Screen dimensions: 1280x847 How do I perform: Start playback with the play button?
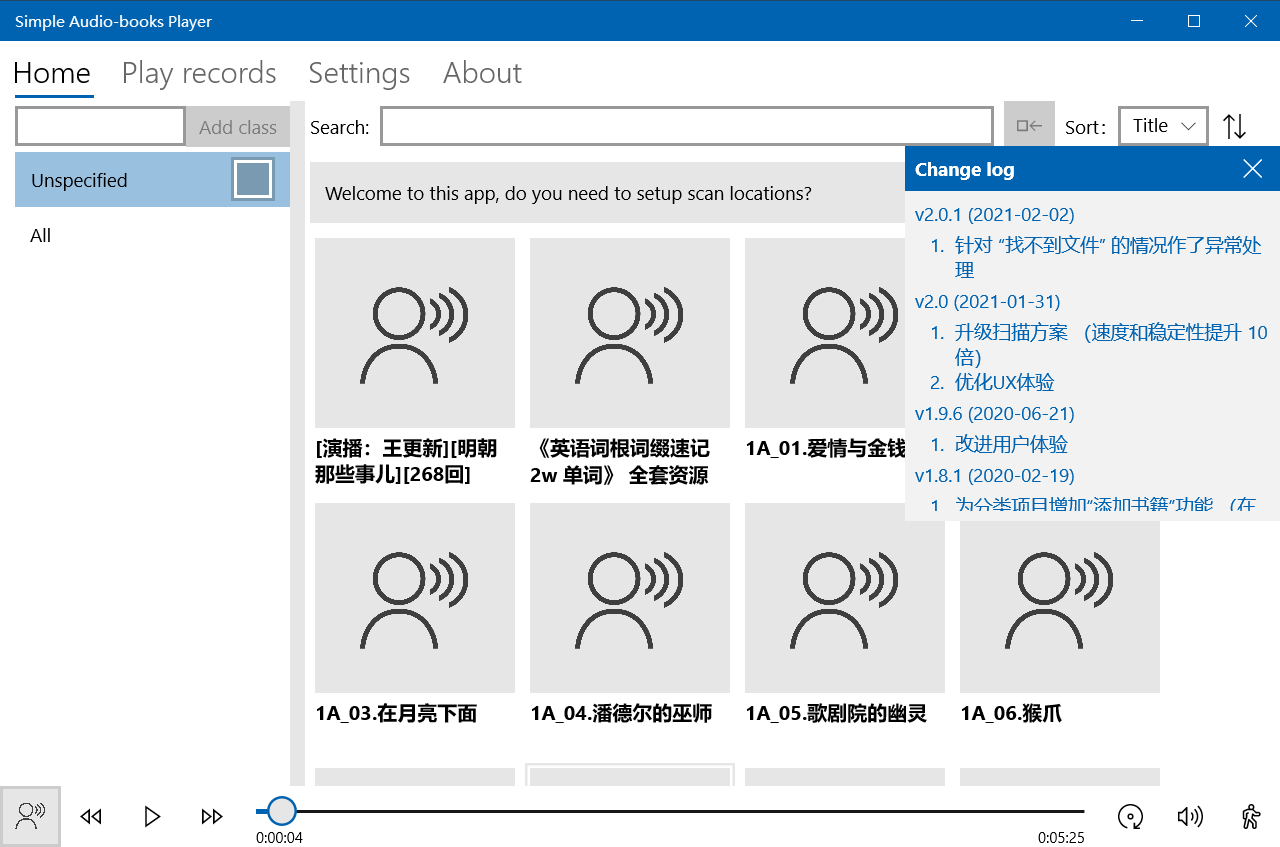152,817
